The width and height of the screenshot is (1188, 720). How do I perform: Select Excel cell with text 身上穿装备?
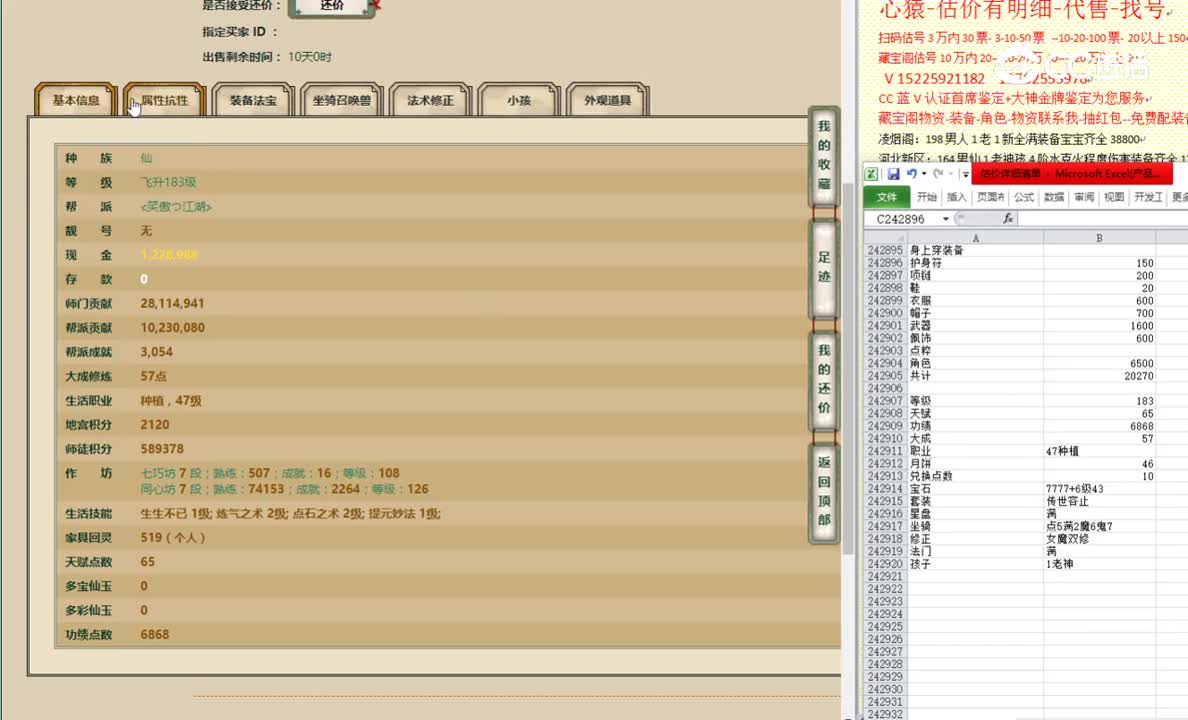[x=975, y=250]
